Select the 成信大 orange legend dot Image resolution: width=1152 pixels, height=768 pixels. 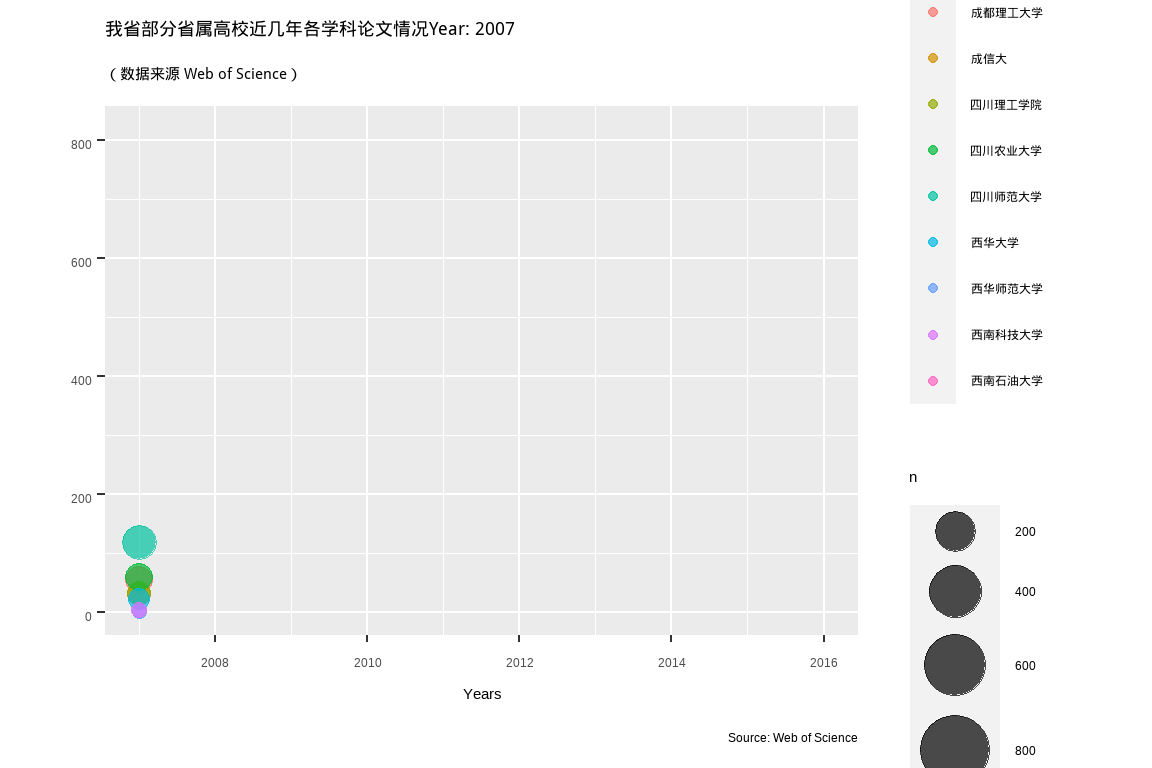click(x=933, y=58)
